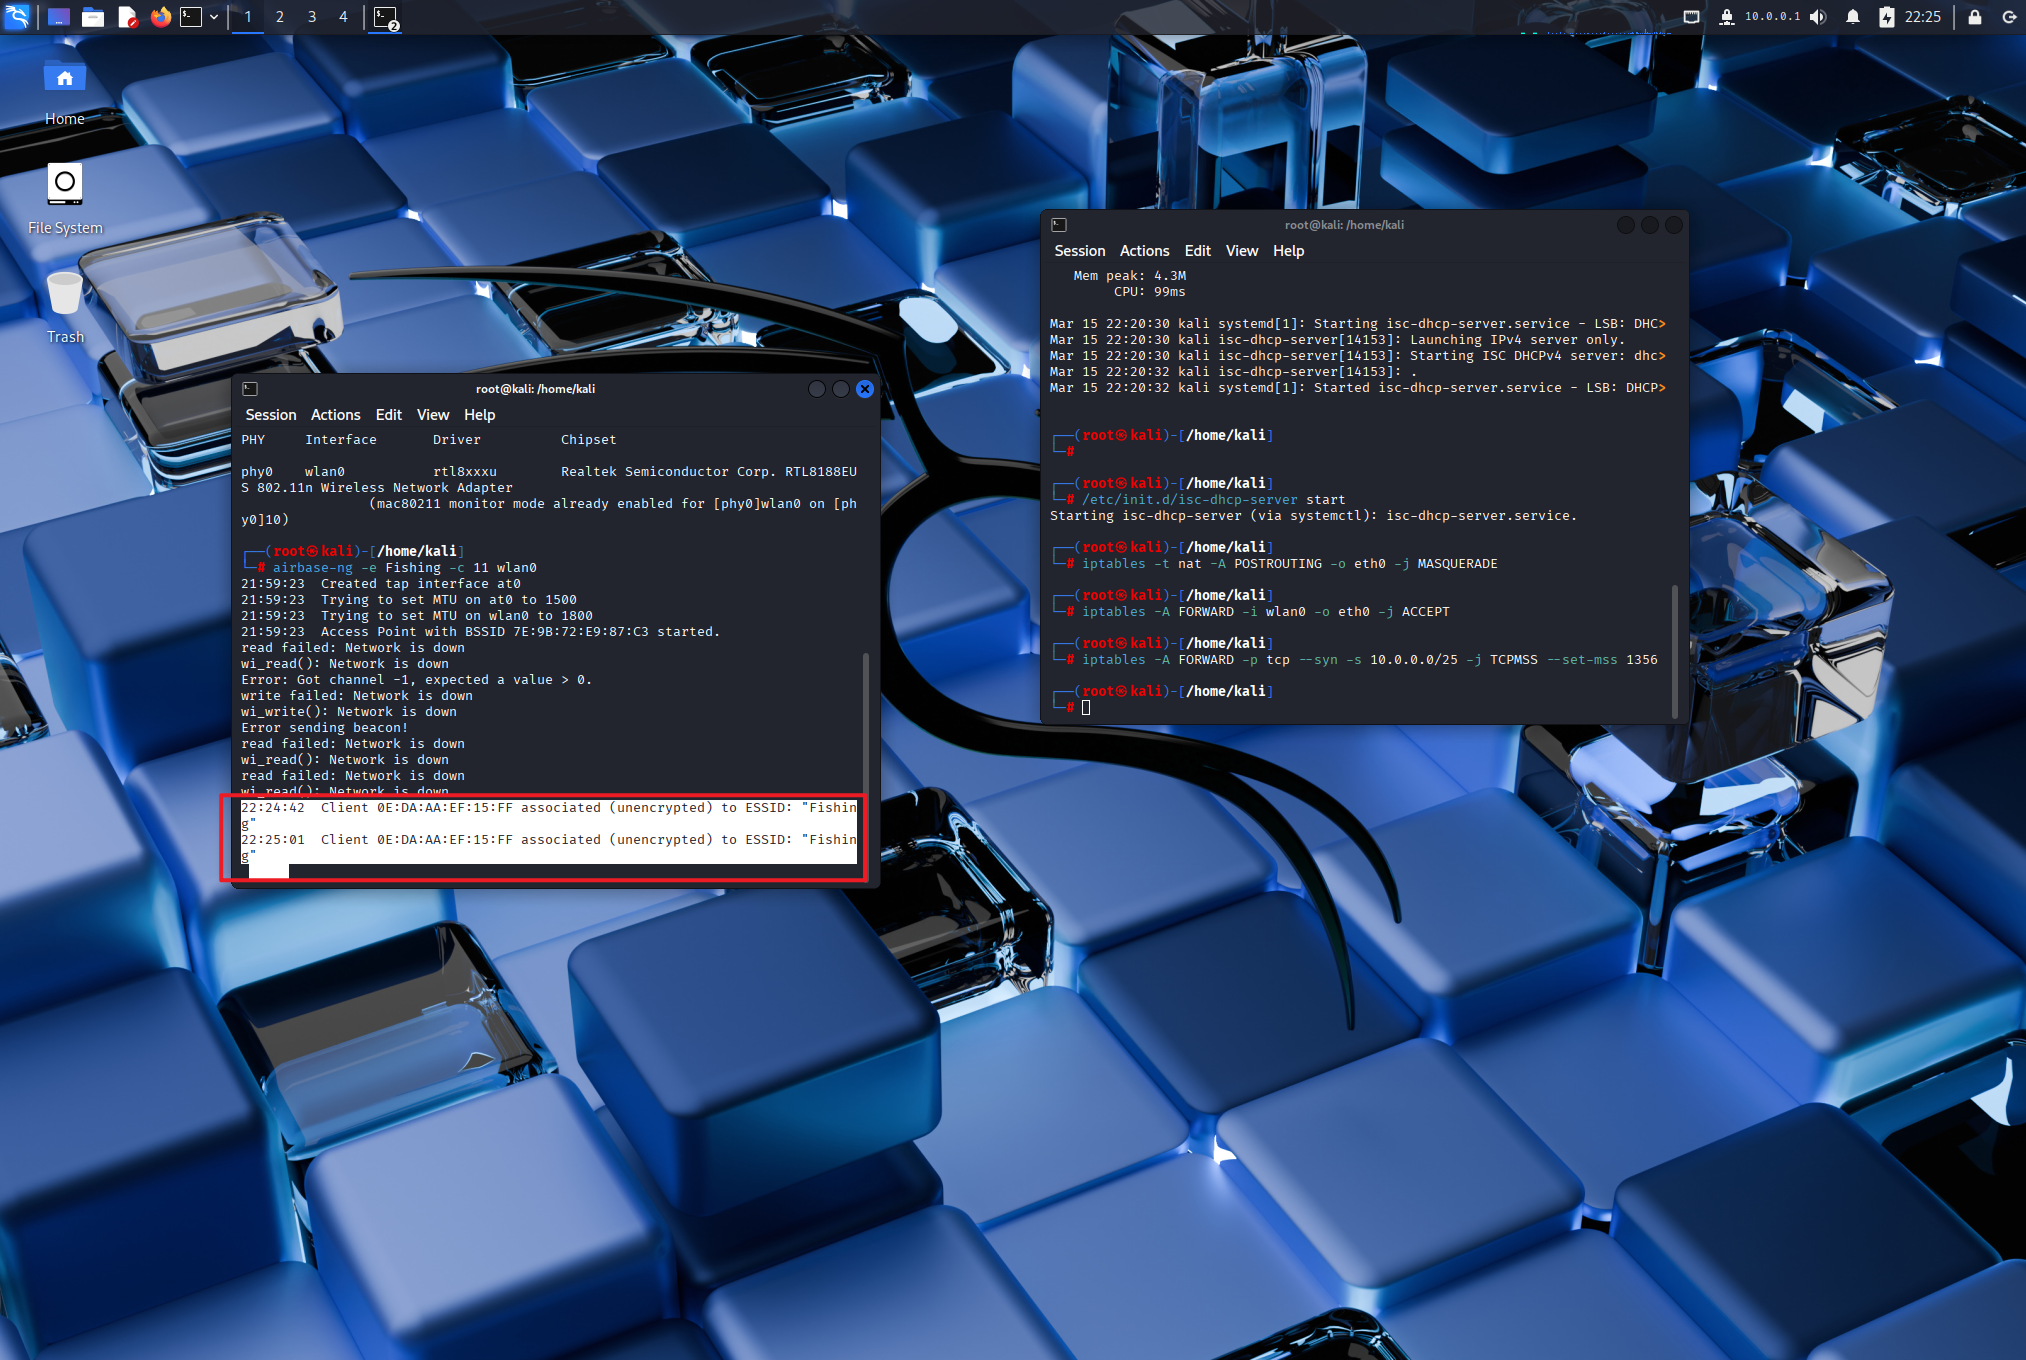The width and height of the screenshot is (2026, 1360).
Task: Click the POSTROUTING MASQUERADE iptables command
Action: click(1290, 564)
